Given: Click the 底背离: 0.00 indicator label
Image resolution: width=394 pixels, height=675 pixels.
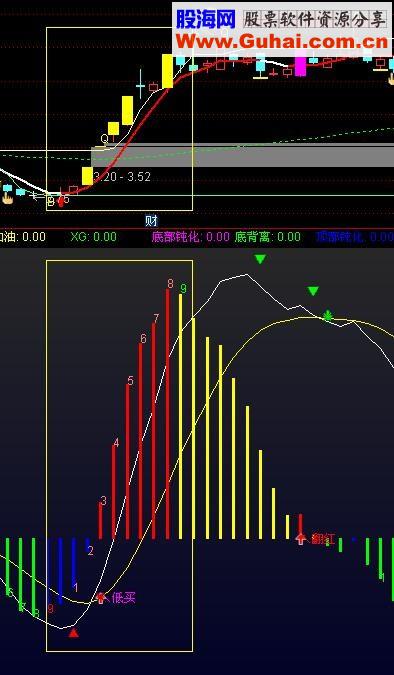Looking at the screenshot, I should (267, 236).
